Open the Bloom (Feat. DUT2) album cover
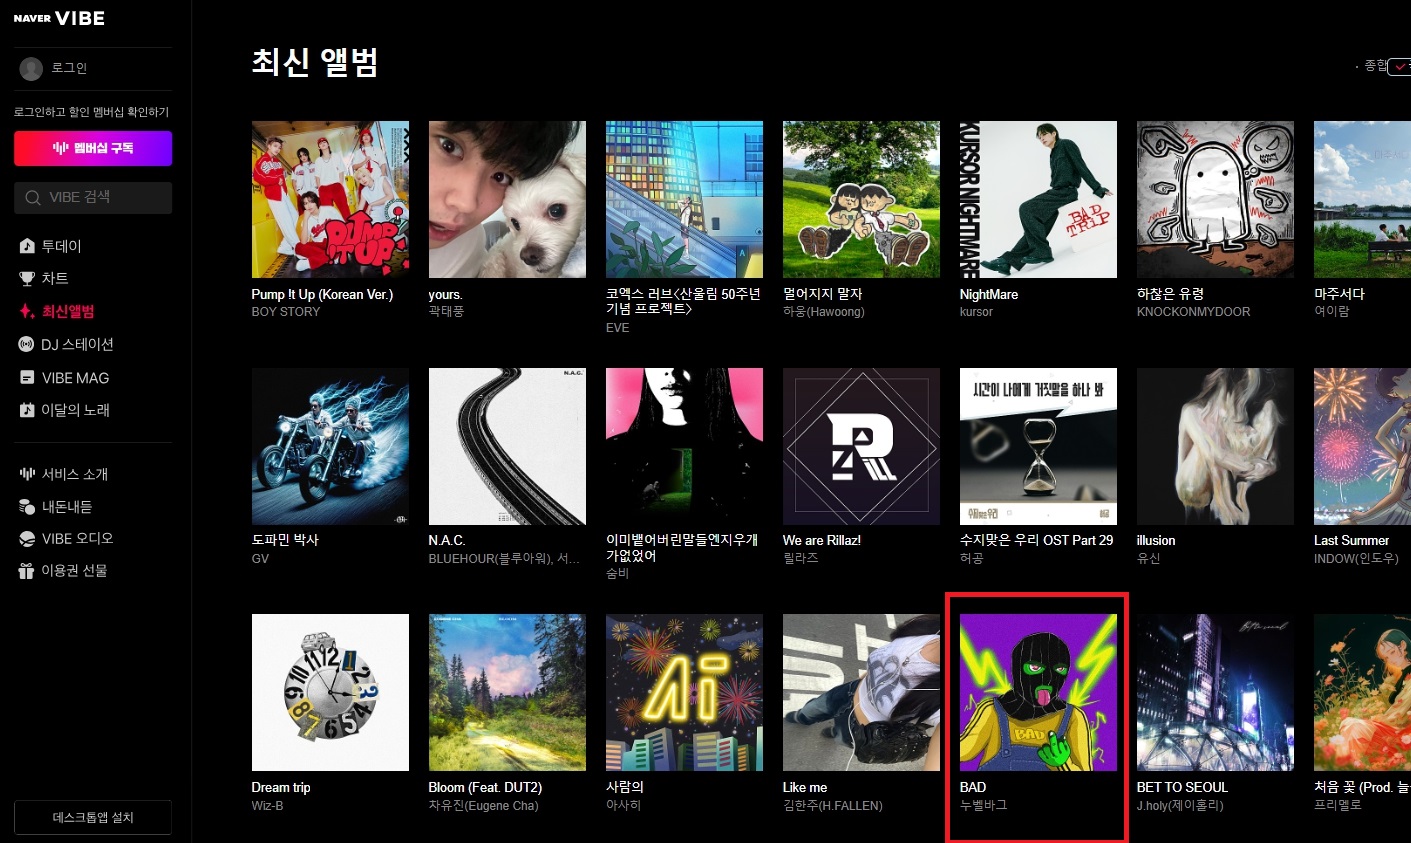1411x843 pixels. [507, 692]
